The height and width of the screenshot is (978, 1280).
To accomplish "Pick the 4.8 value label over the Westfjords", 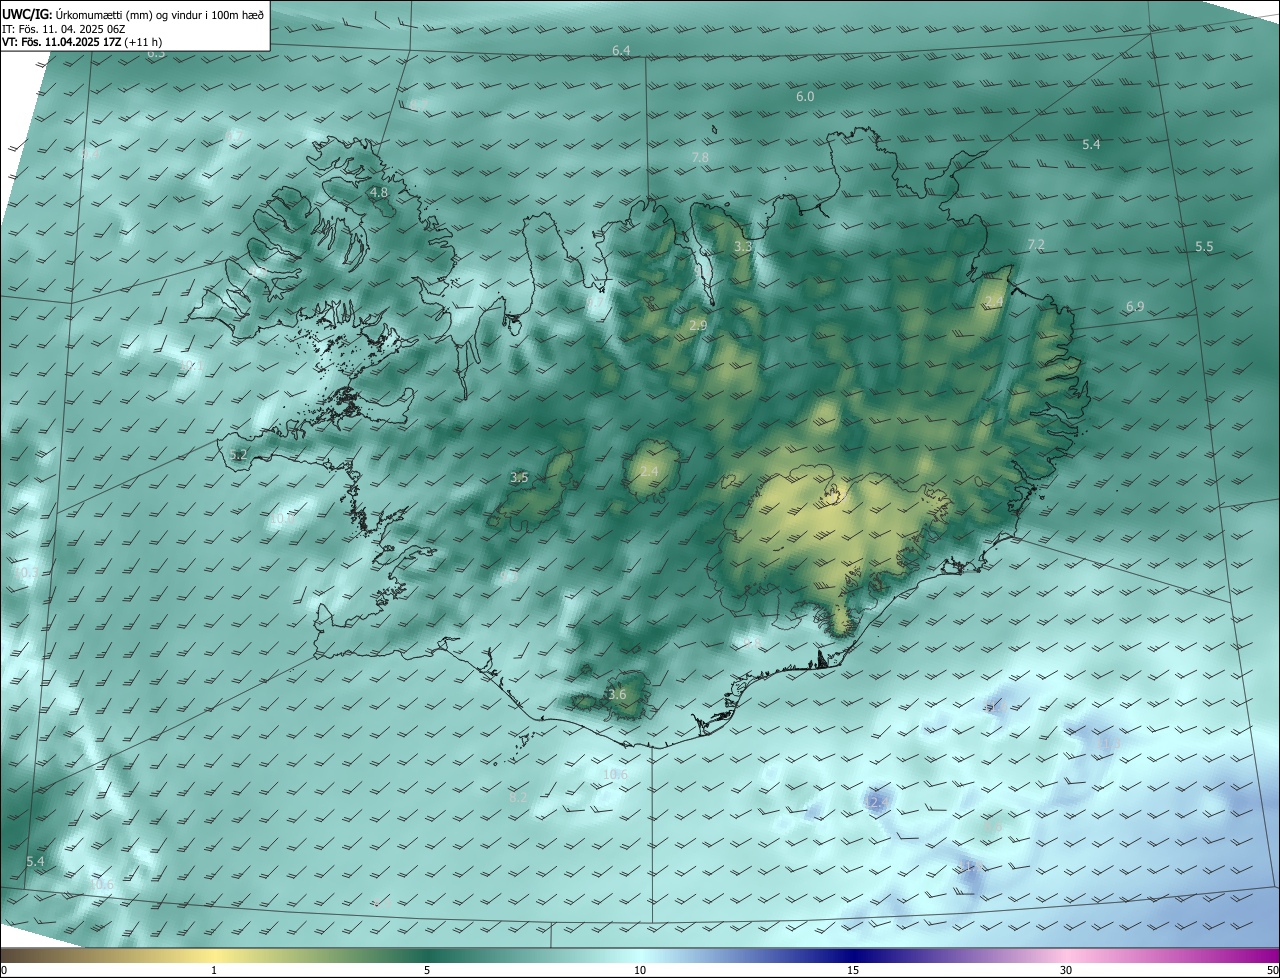I will tap(379, 192).
